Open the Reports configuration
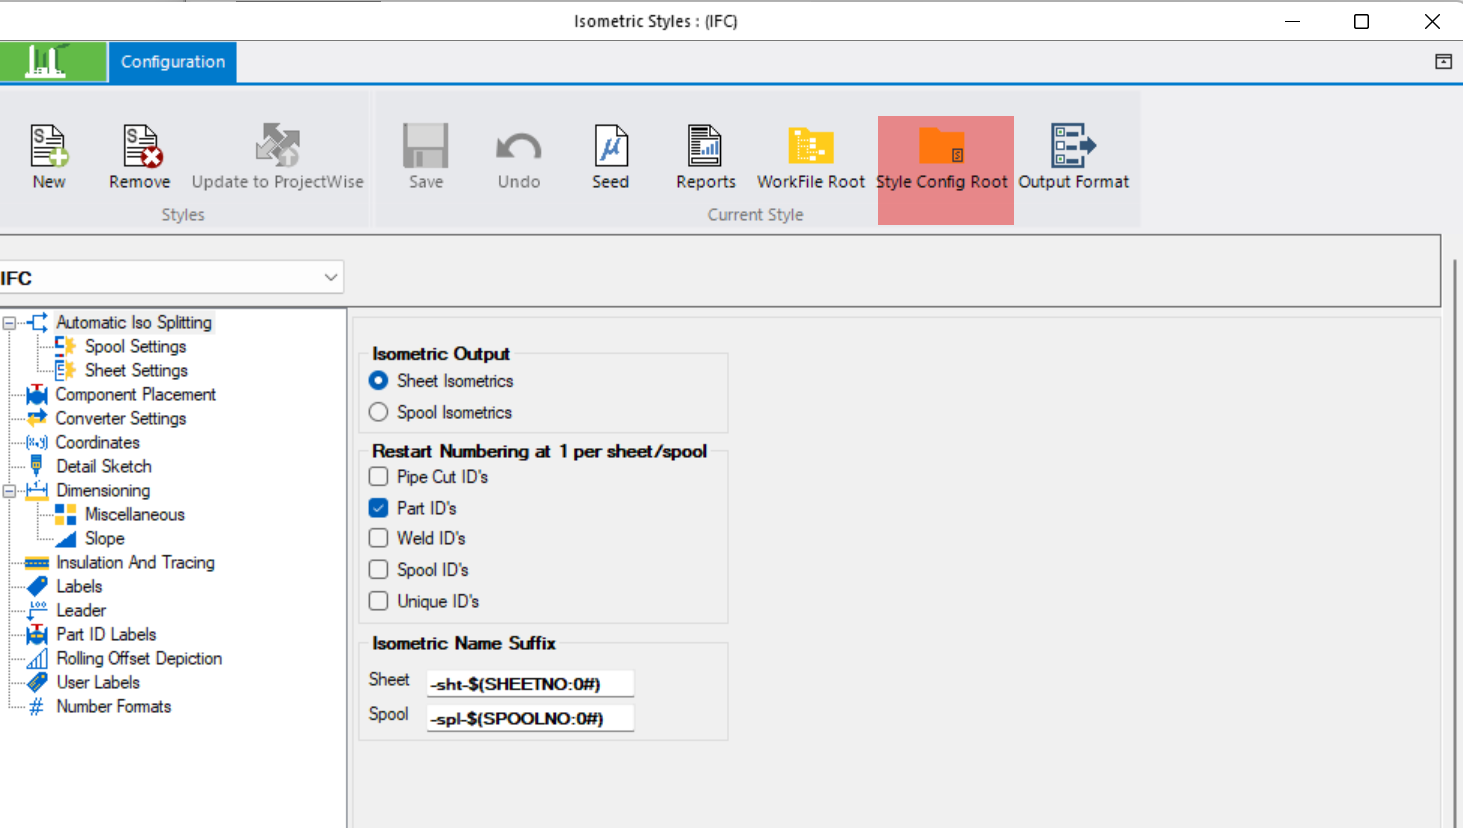 705,155
